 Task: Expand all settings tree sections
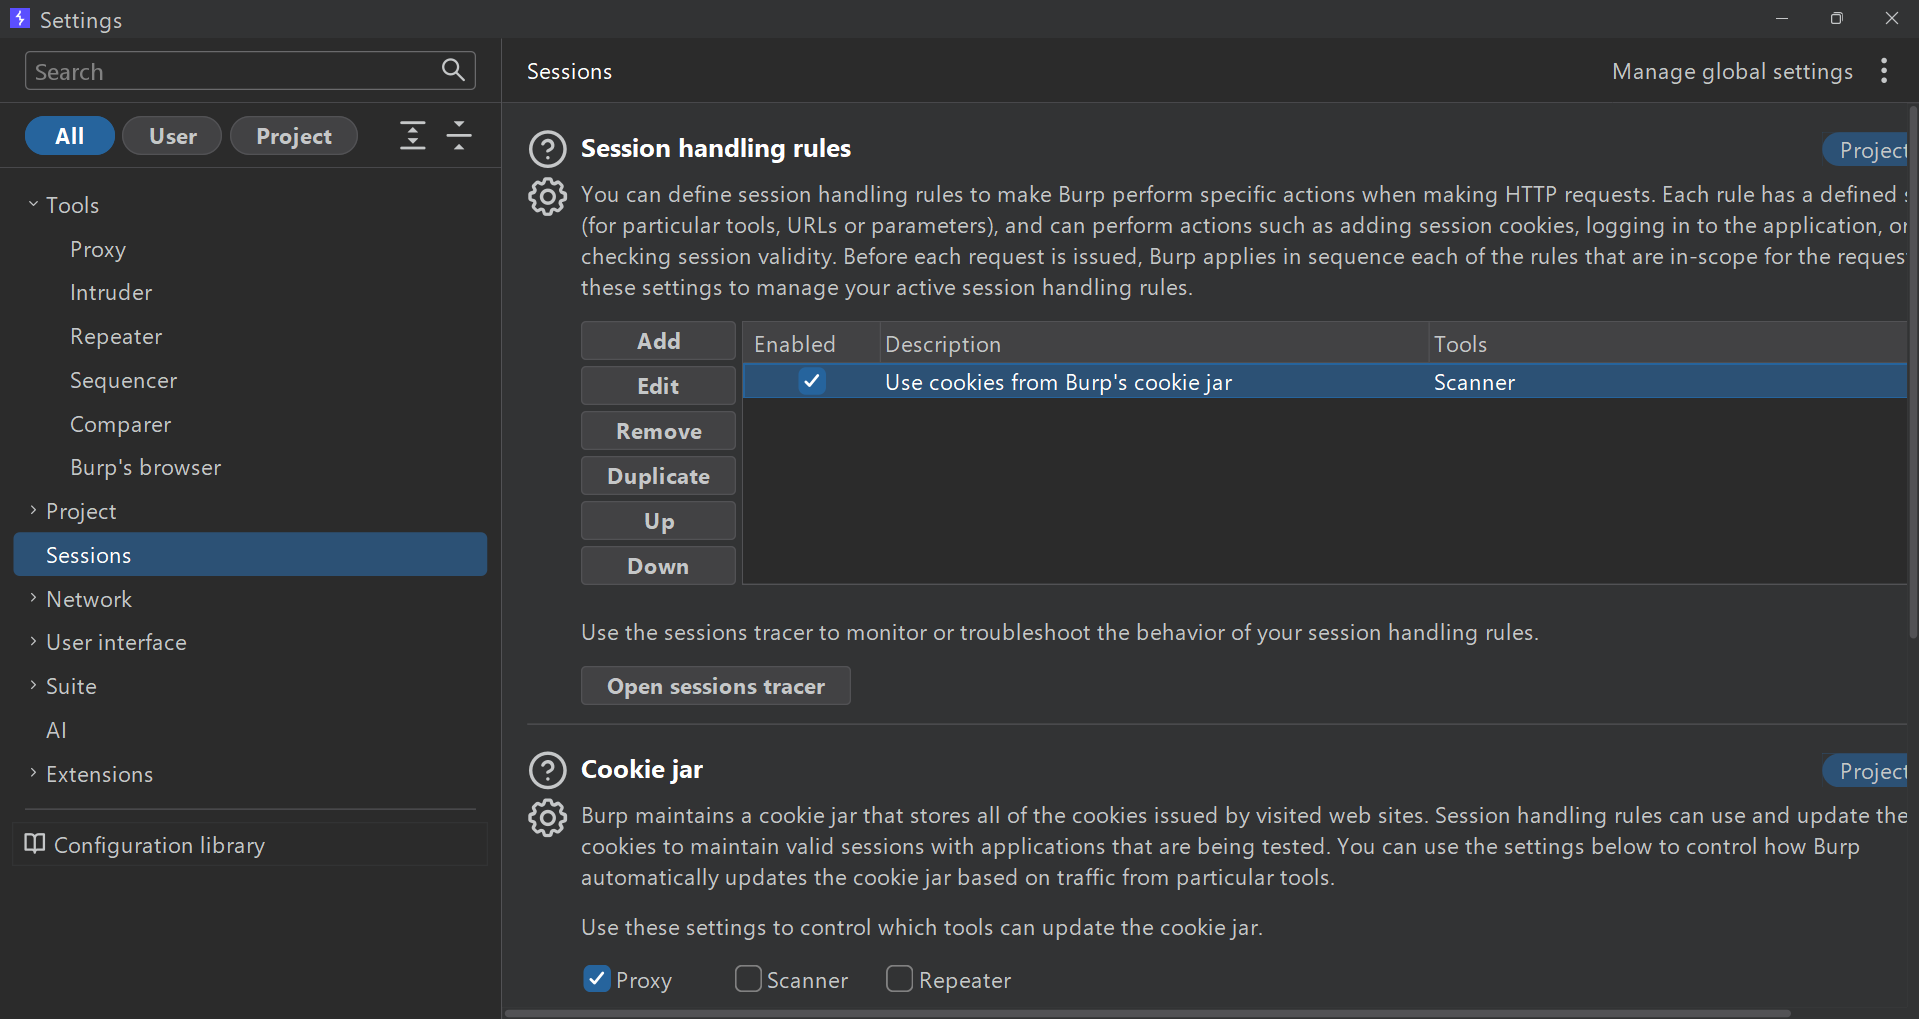click(412, 135)
